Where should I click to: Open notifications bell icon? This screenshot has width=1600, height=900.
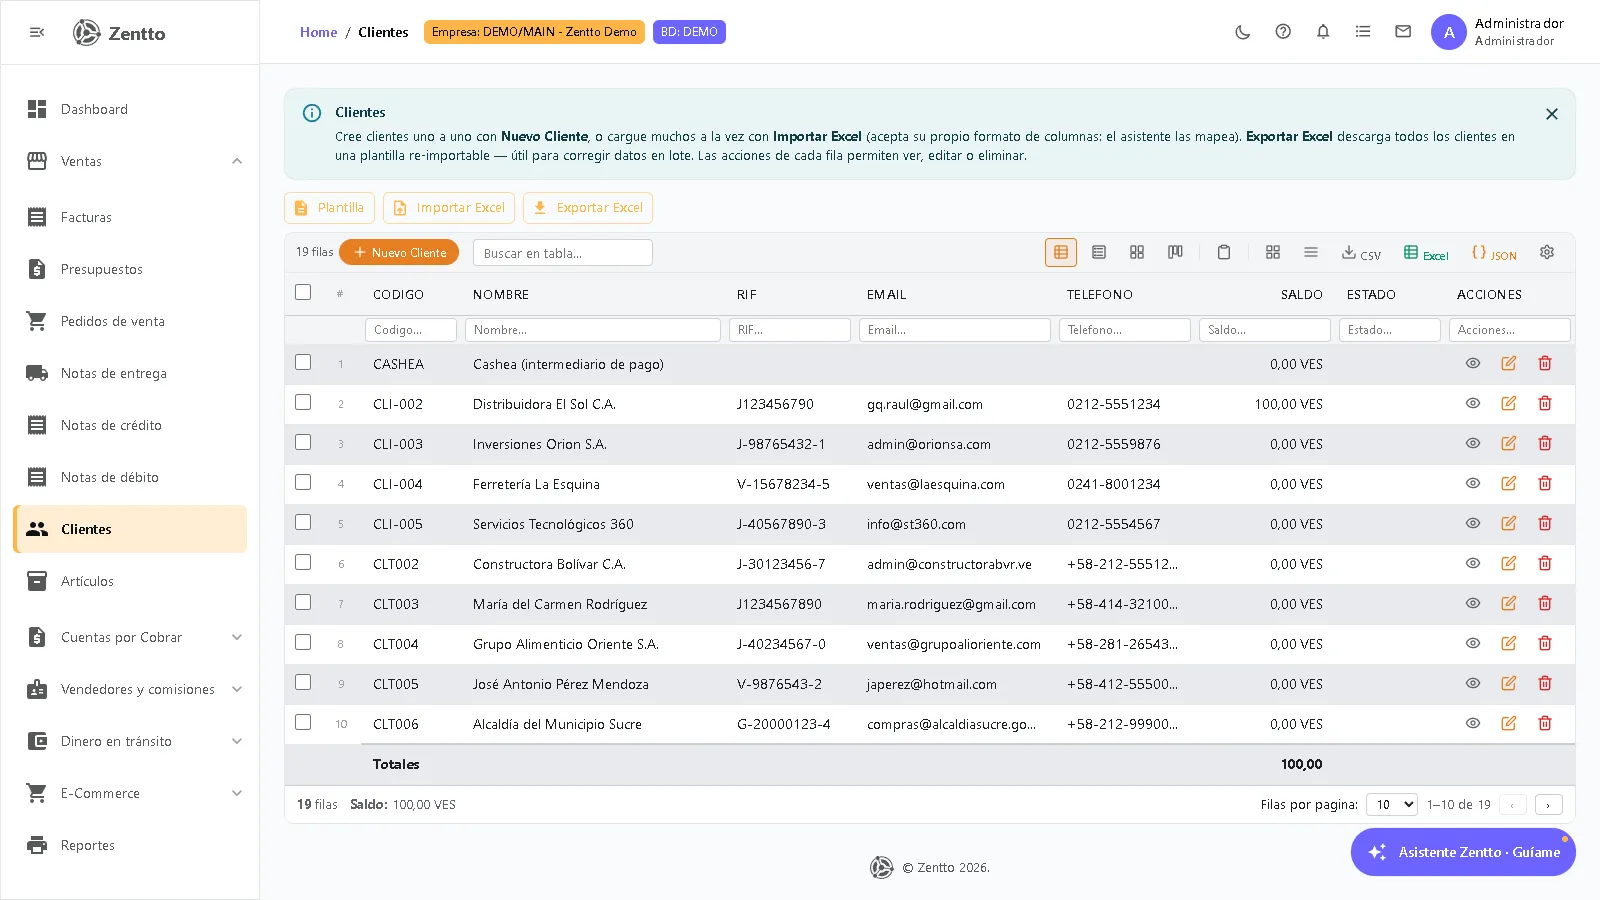pyautogui.click(x=1323, y=32)
